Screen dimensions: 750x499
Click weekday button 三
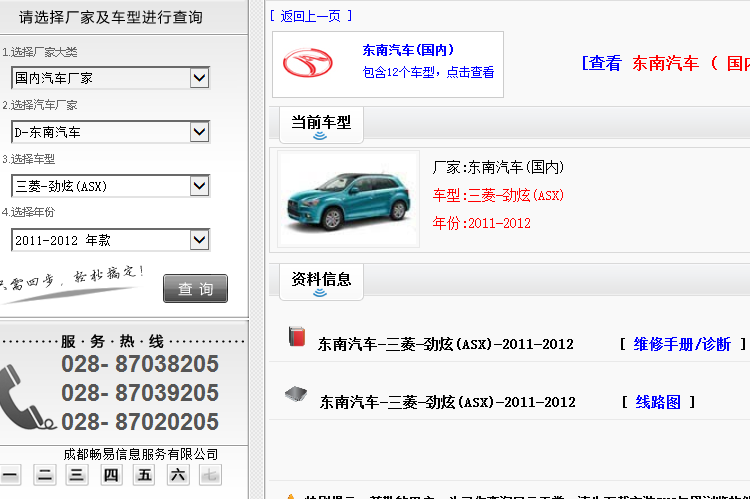[x=77, y=475]
